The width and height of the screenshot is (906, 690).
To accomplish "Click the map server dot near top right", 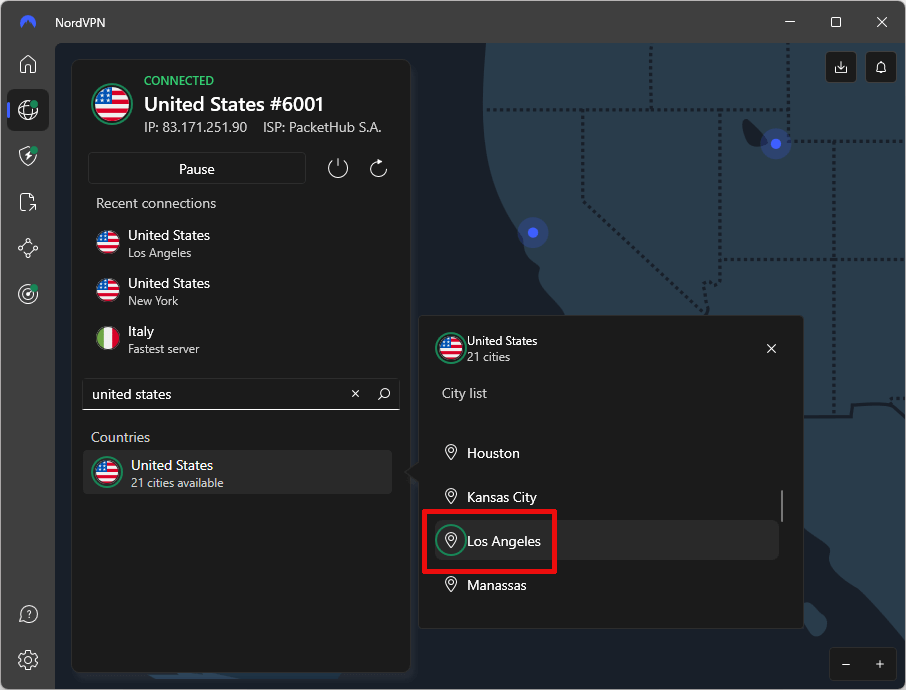I will click(775, 143).
